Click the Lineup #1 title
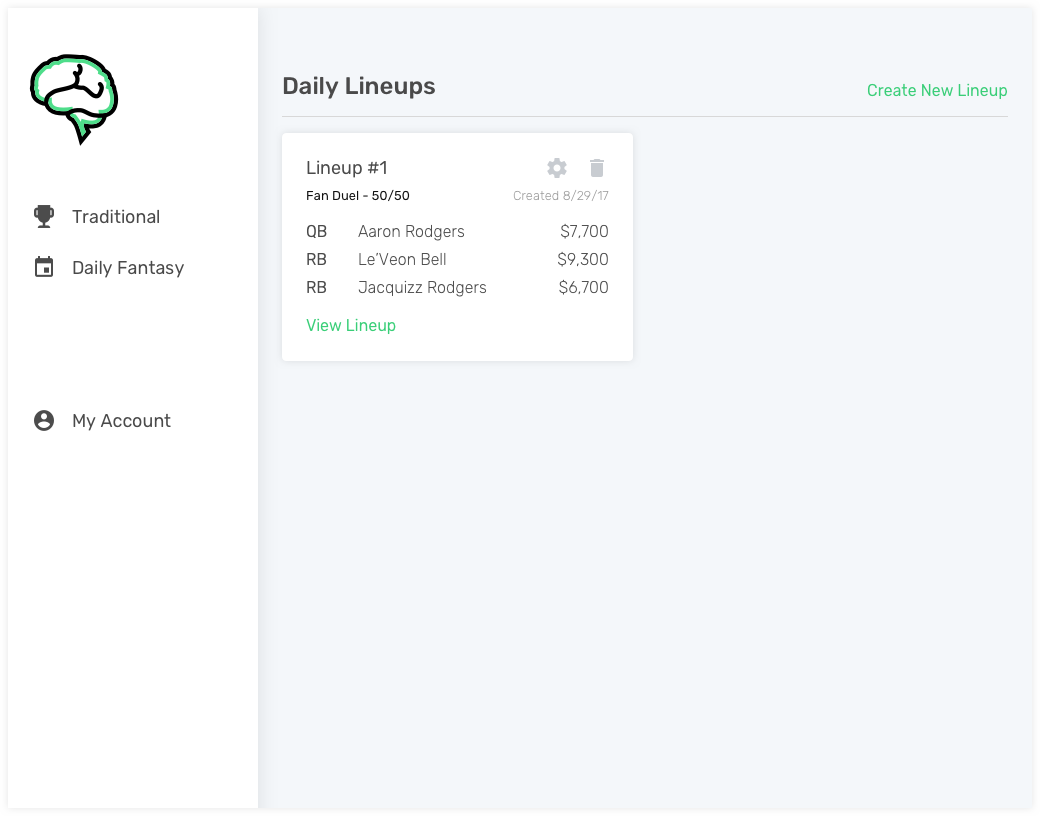Image resolution: width=1040 pixels, height=816 pixels. (x=347, y=168)
